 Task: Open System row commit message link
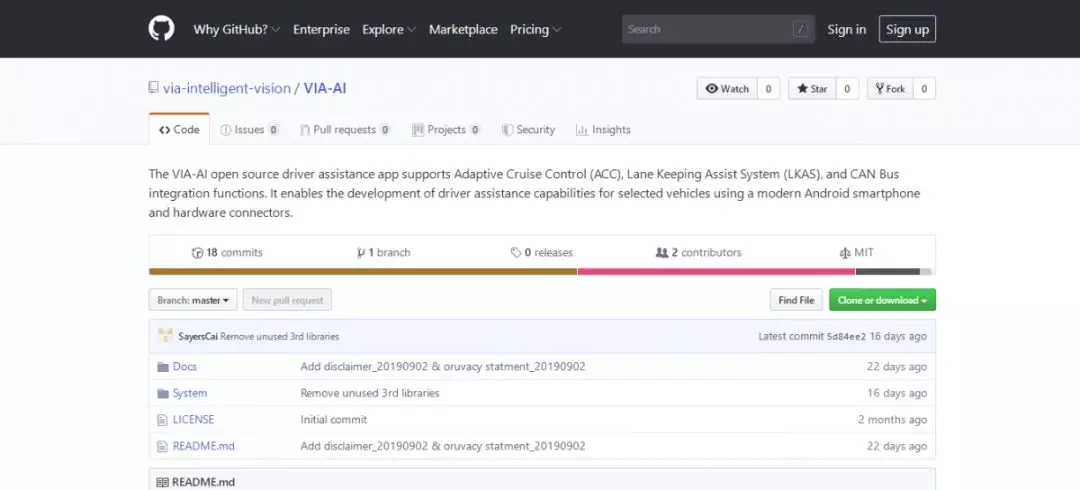click(370, 393)
